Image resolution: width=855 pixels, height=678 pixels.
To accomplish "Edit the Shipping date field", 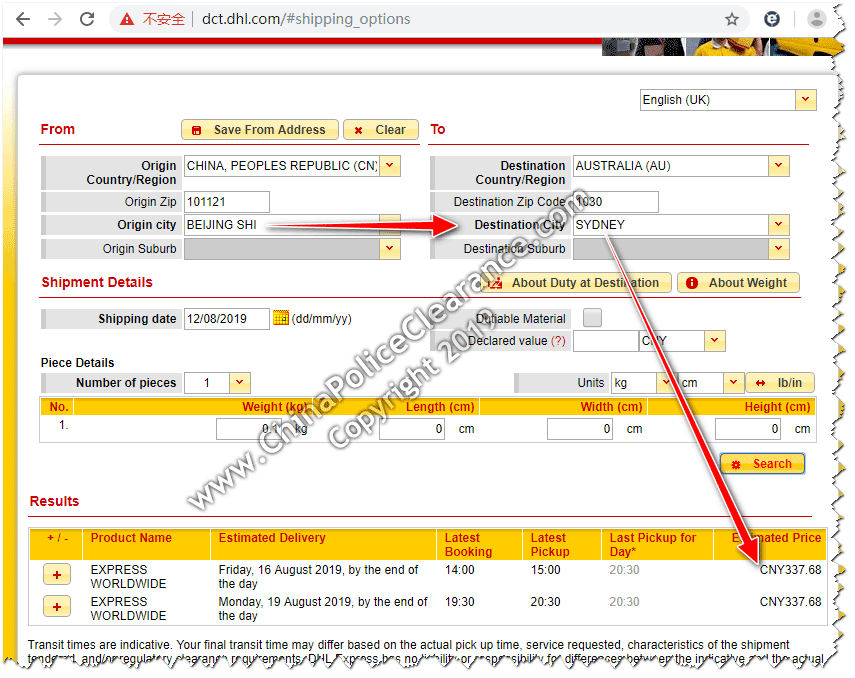I will [x=227, y=319].
